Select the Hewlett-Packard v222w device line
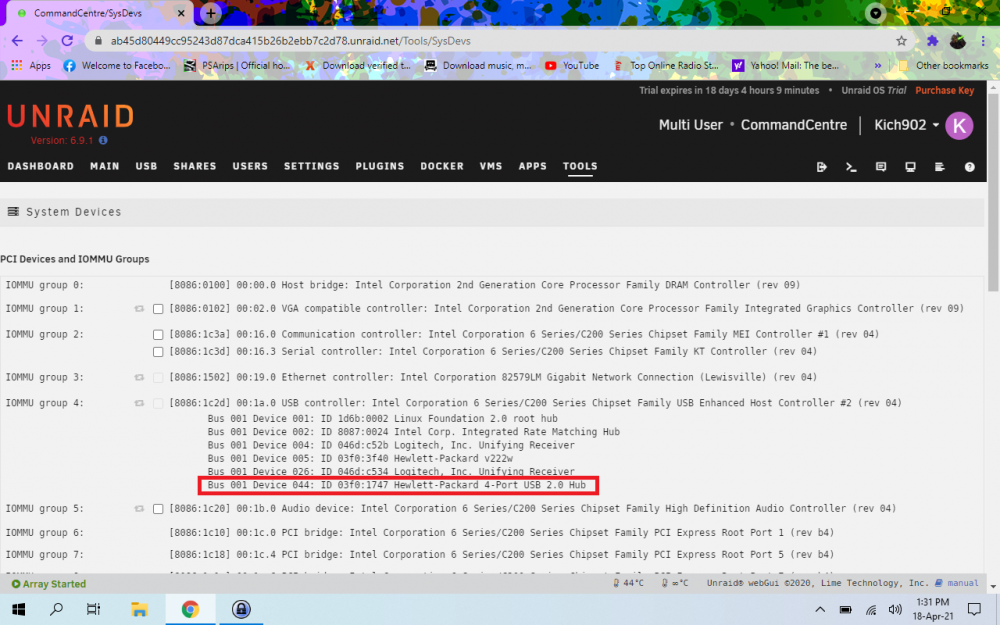 (x=360, y=459)
